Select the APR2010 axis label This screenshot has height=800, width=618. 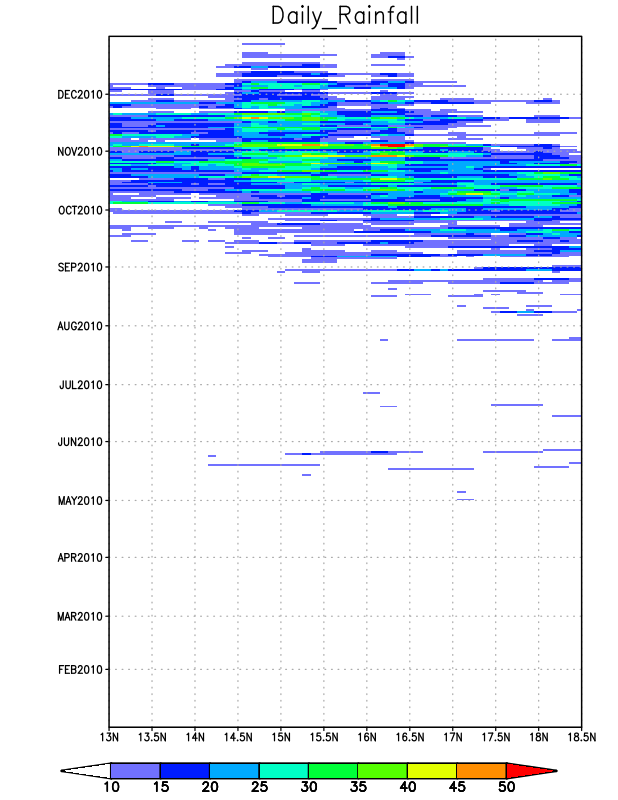pos(80,558)
